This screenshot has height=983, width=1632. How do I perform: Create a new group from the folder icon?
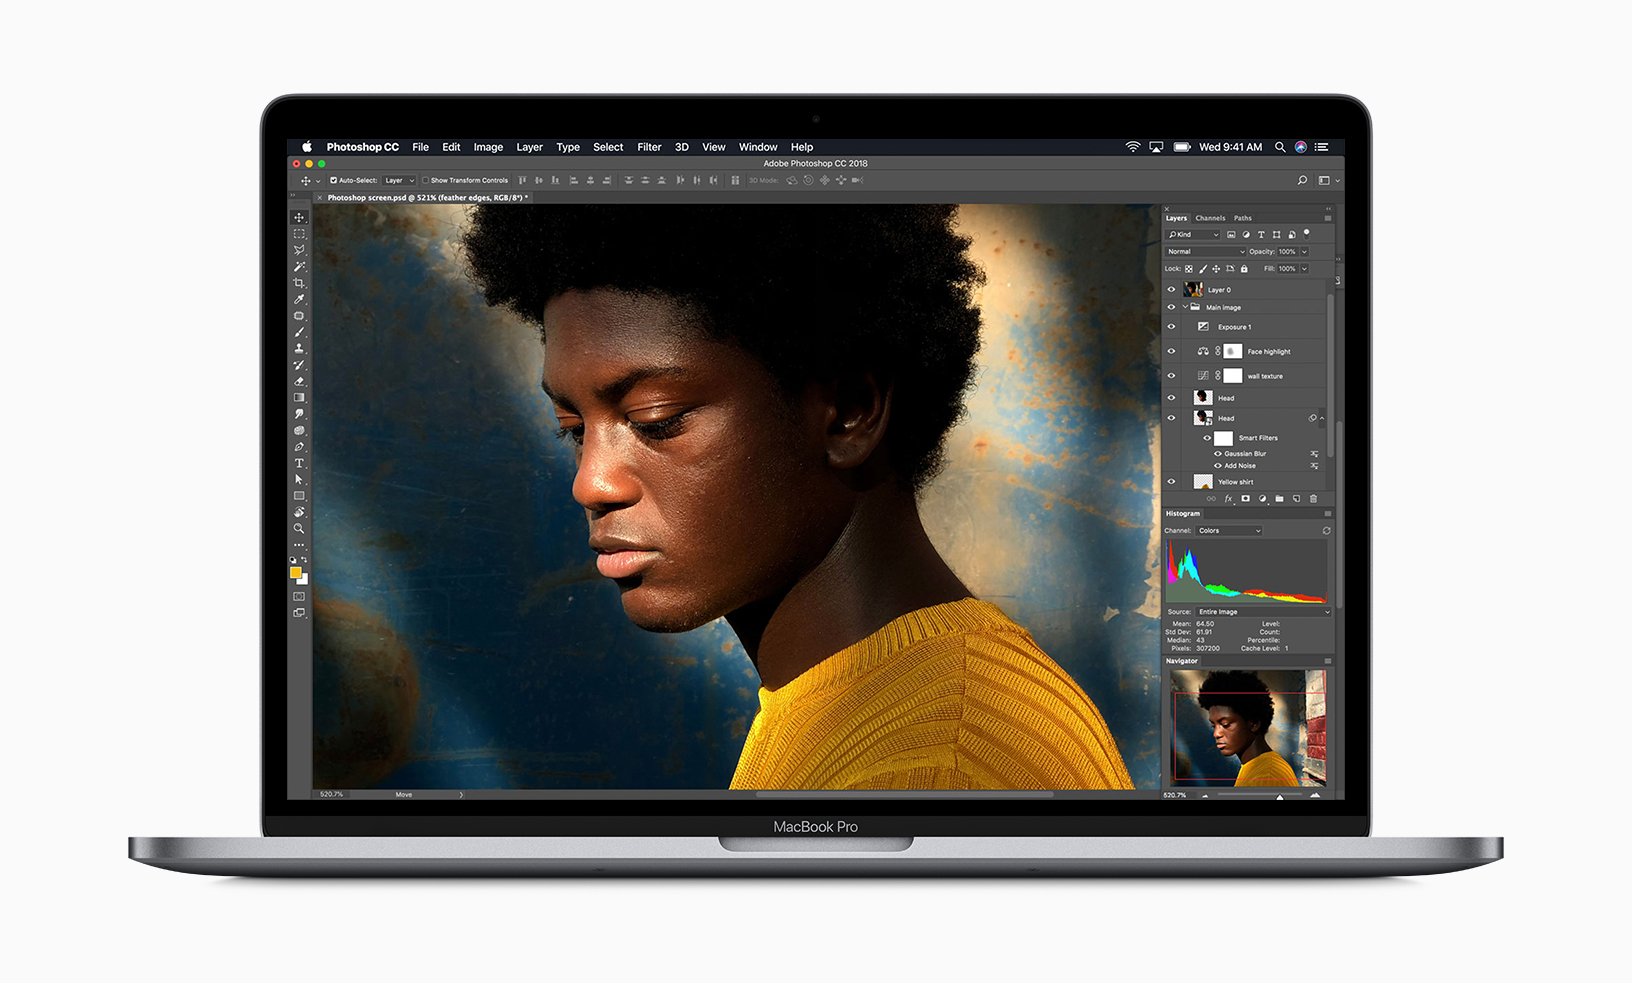pos(1279,497)
